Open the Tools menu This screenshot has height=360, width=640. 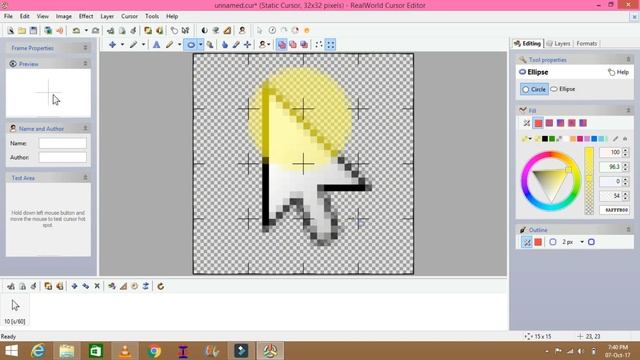[x=152, y=16]
